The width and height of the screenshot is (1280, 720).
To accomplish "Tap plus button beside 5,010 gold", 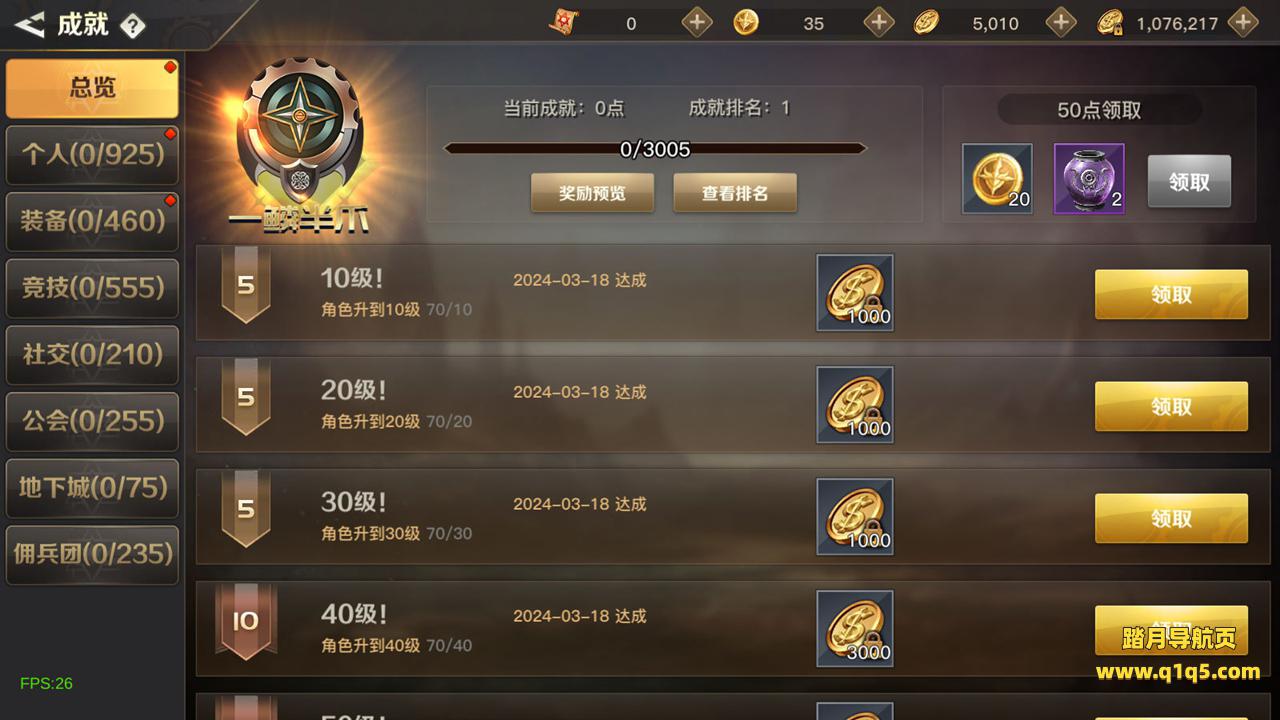I will pos(1061,22).
